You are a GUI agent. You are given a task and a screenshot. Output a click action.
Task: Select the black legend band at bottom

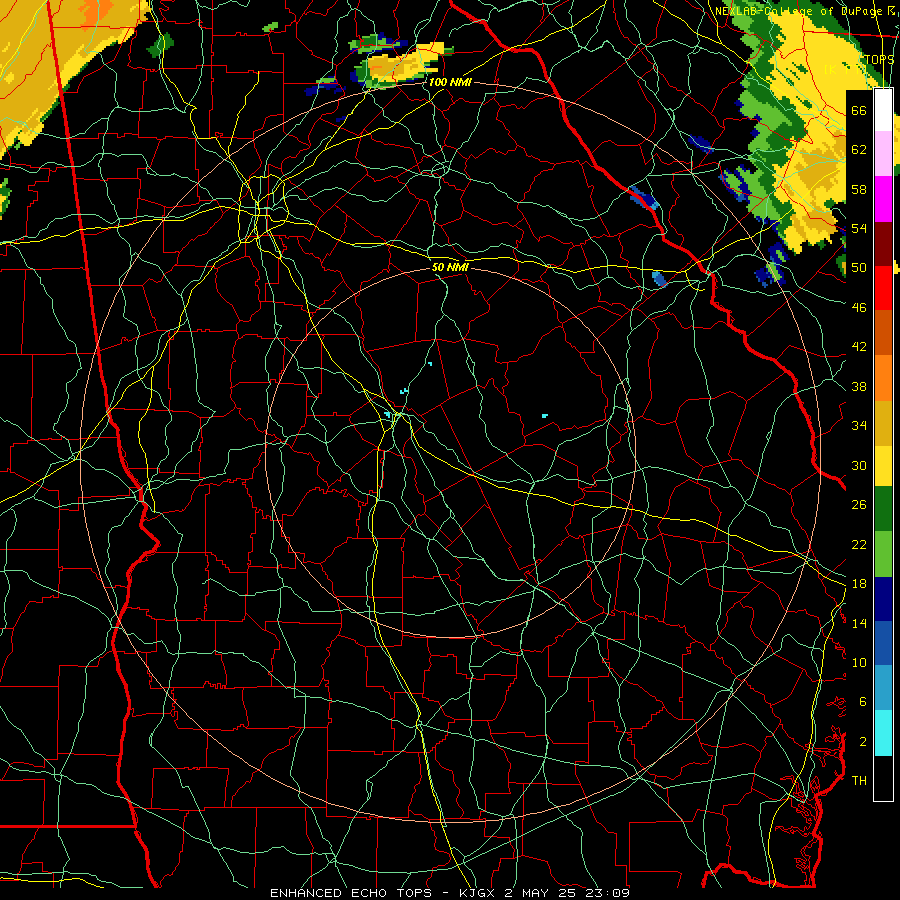pos(883,778)
